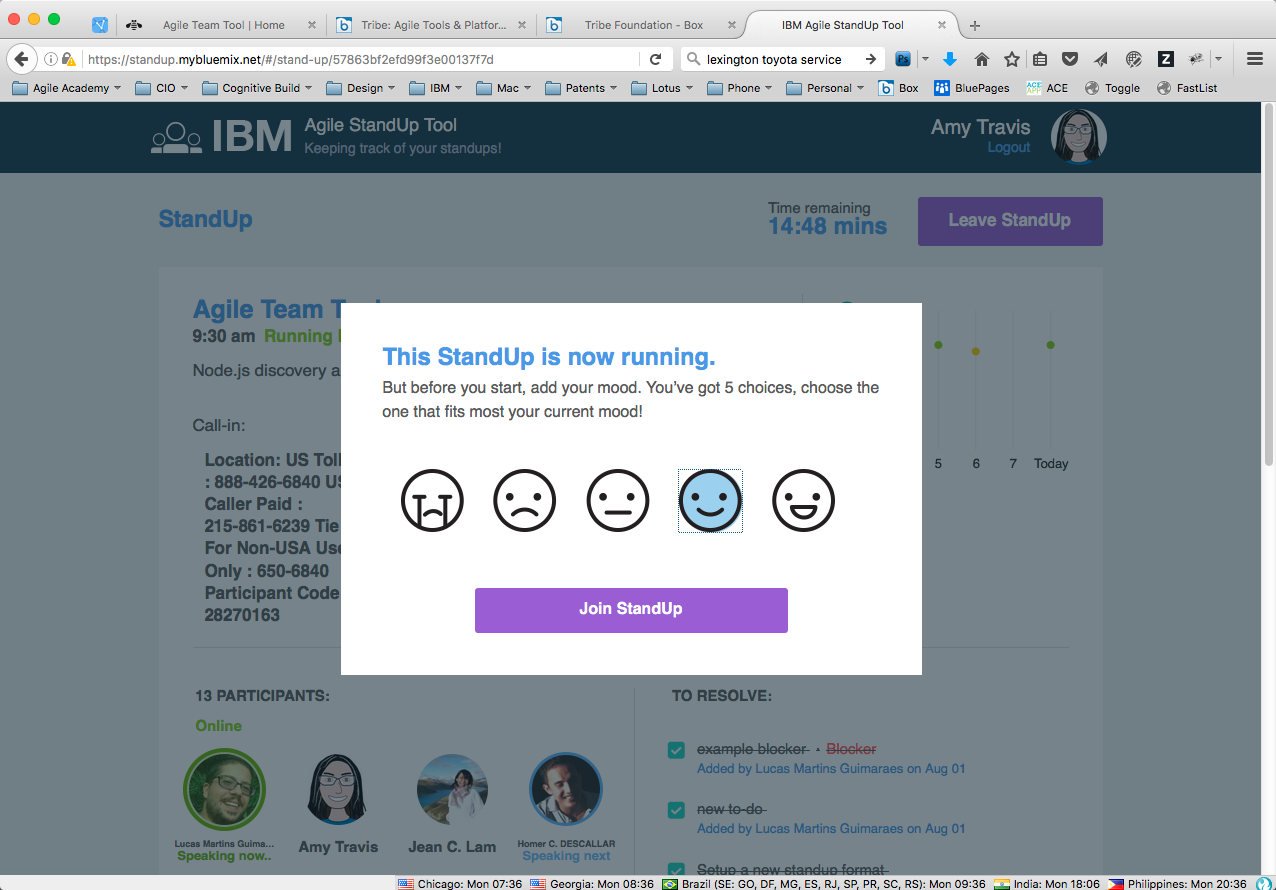This screenshot has width=1276, height=890.
Task: Click the Philippines world clock in status bar
Action: pos(1180,883)
